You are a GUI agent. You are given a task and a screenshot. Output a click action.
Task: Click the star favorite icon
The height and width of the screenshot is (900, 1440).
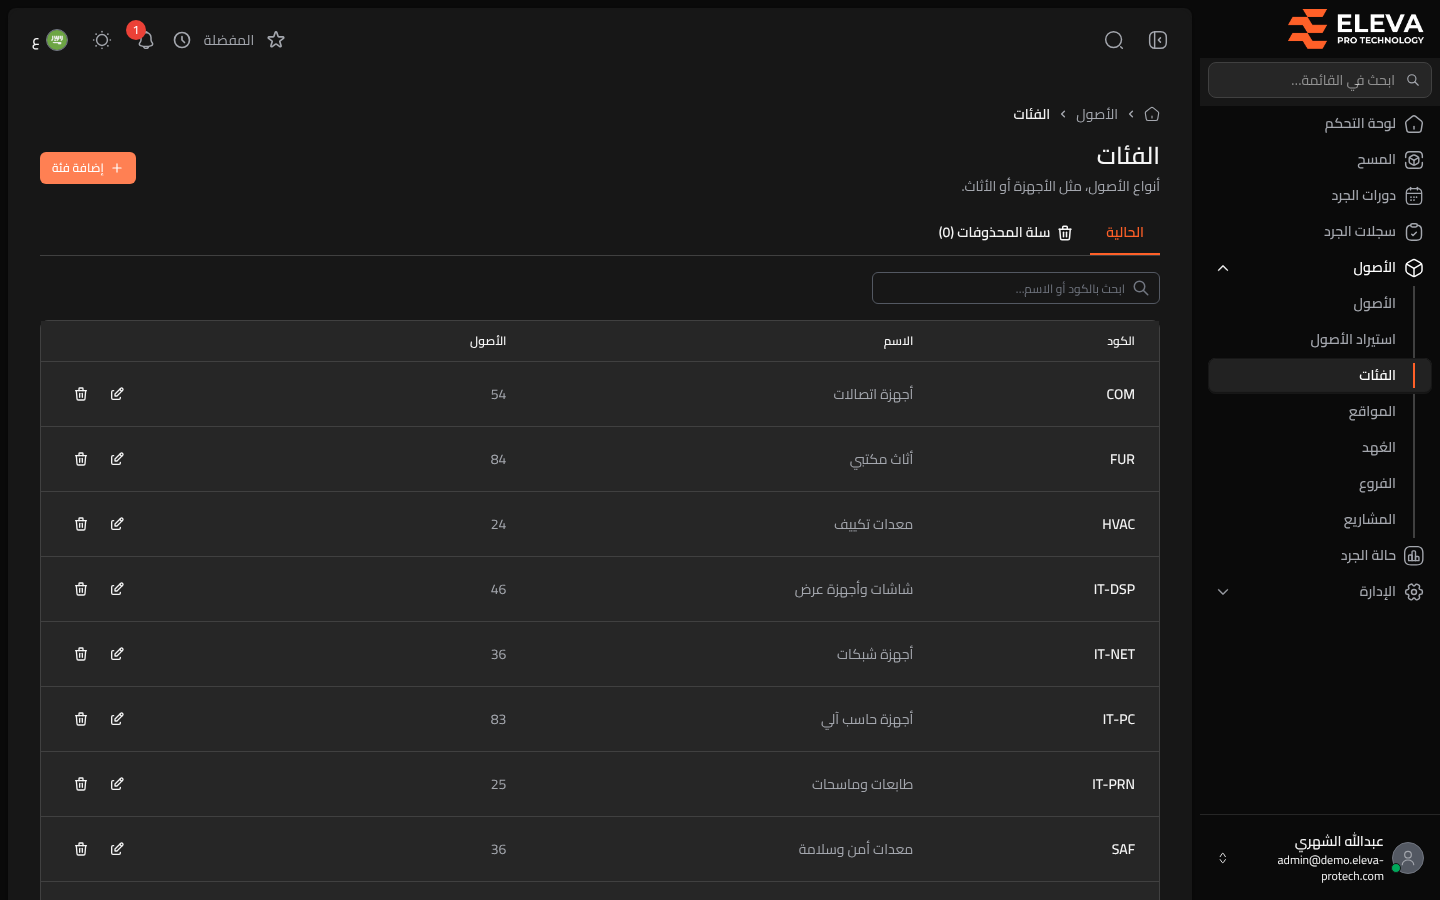[x=276, y=40]
